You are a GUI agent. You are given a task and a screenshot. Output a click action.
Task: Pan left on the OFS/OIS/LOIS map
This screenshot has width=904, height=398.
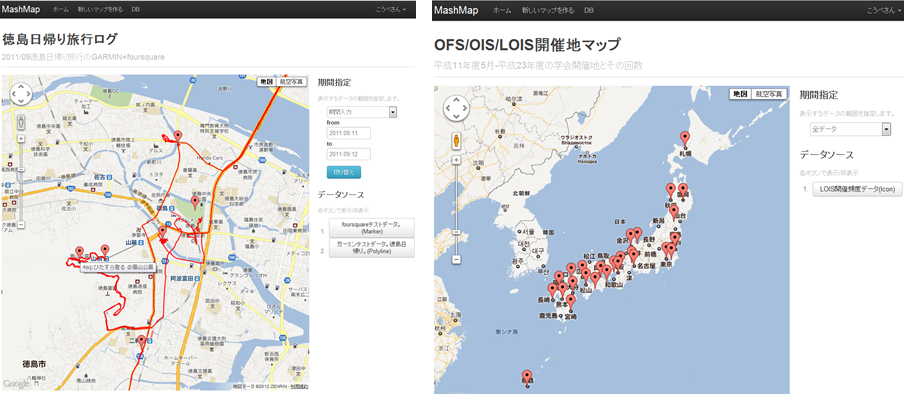point(449,108)
